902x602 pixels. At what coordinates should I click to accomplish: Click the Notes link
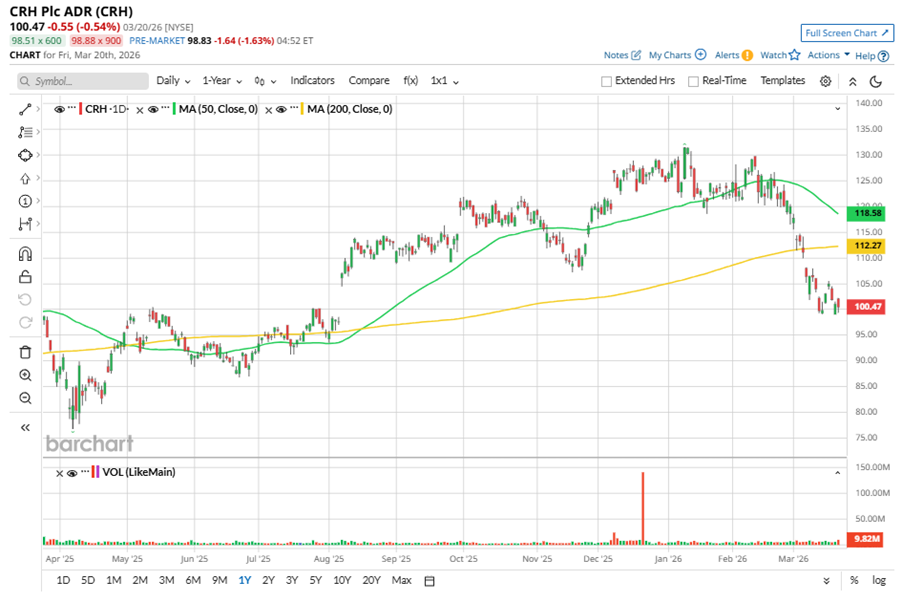[x=616, y=55]
